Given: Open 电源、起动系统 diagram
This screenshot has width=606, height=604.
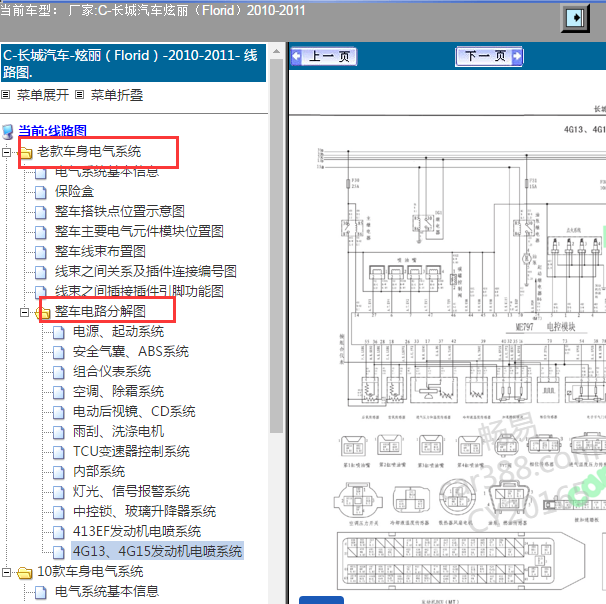Looking at the screenshot, I should 118,332.
